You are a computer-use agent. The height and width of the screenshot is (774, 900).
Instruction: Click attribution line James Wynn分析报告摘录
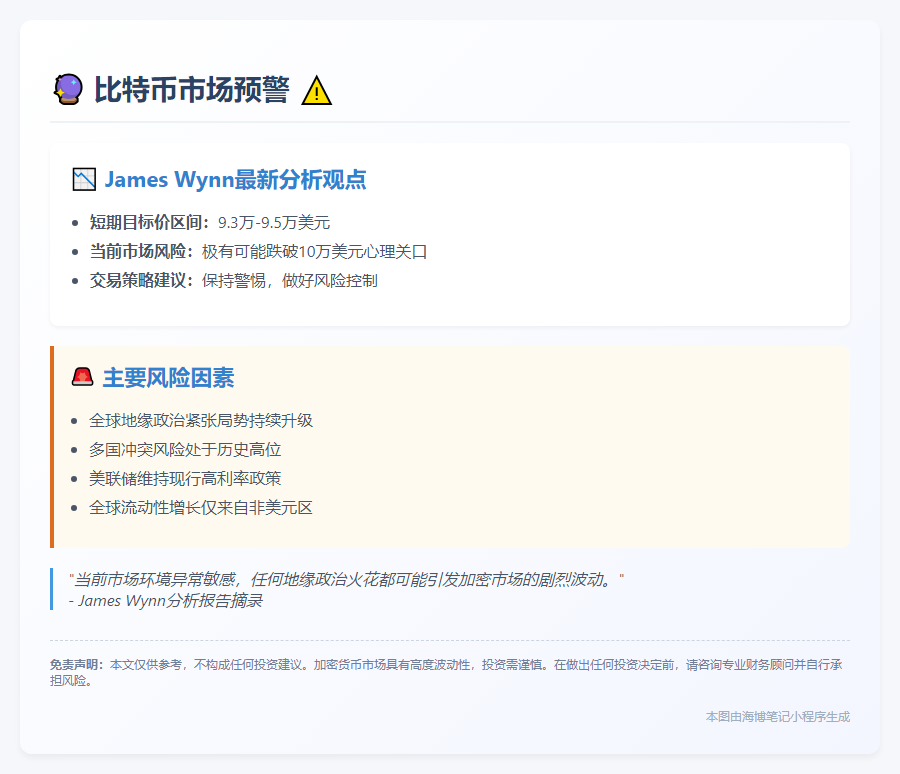click(165, 601)
